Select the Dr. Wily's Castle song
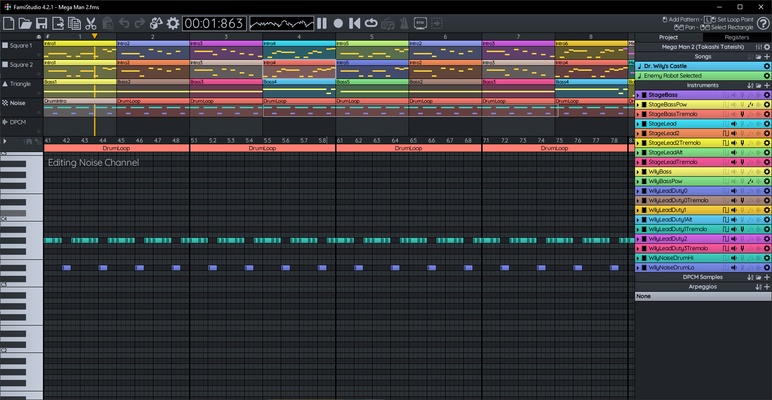 coord(703,66)
